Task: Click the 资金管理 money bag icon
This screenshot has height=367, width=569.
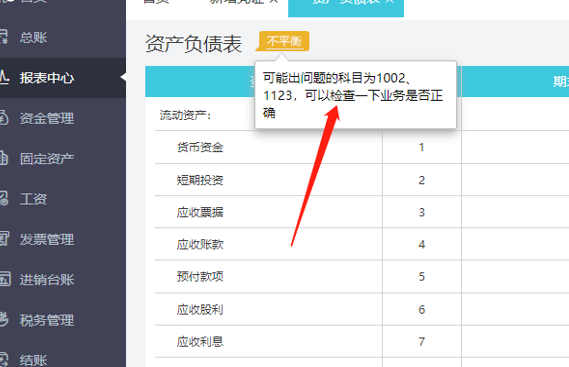Action: coord(4,118)
